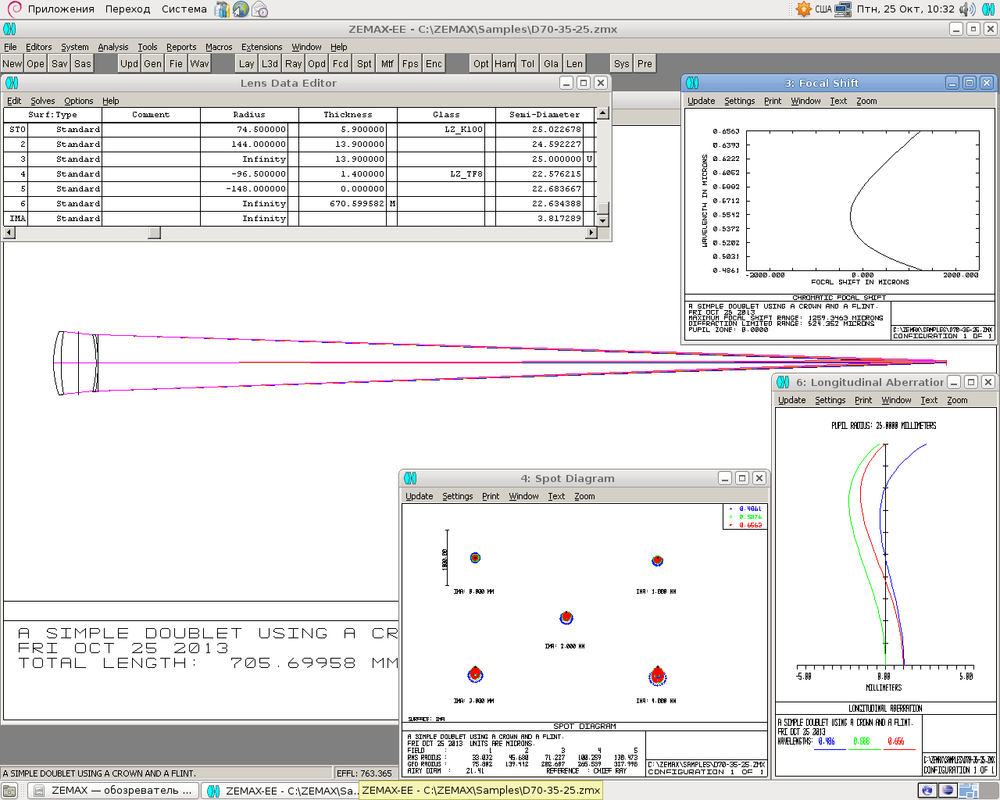The height and width of the screenshot is (800, 1000).
Task: Open the Fps toolbar button
Action: pos(410,63)
